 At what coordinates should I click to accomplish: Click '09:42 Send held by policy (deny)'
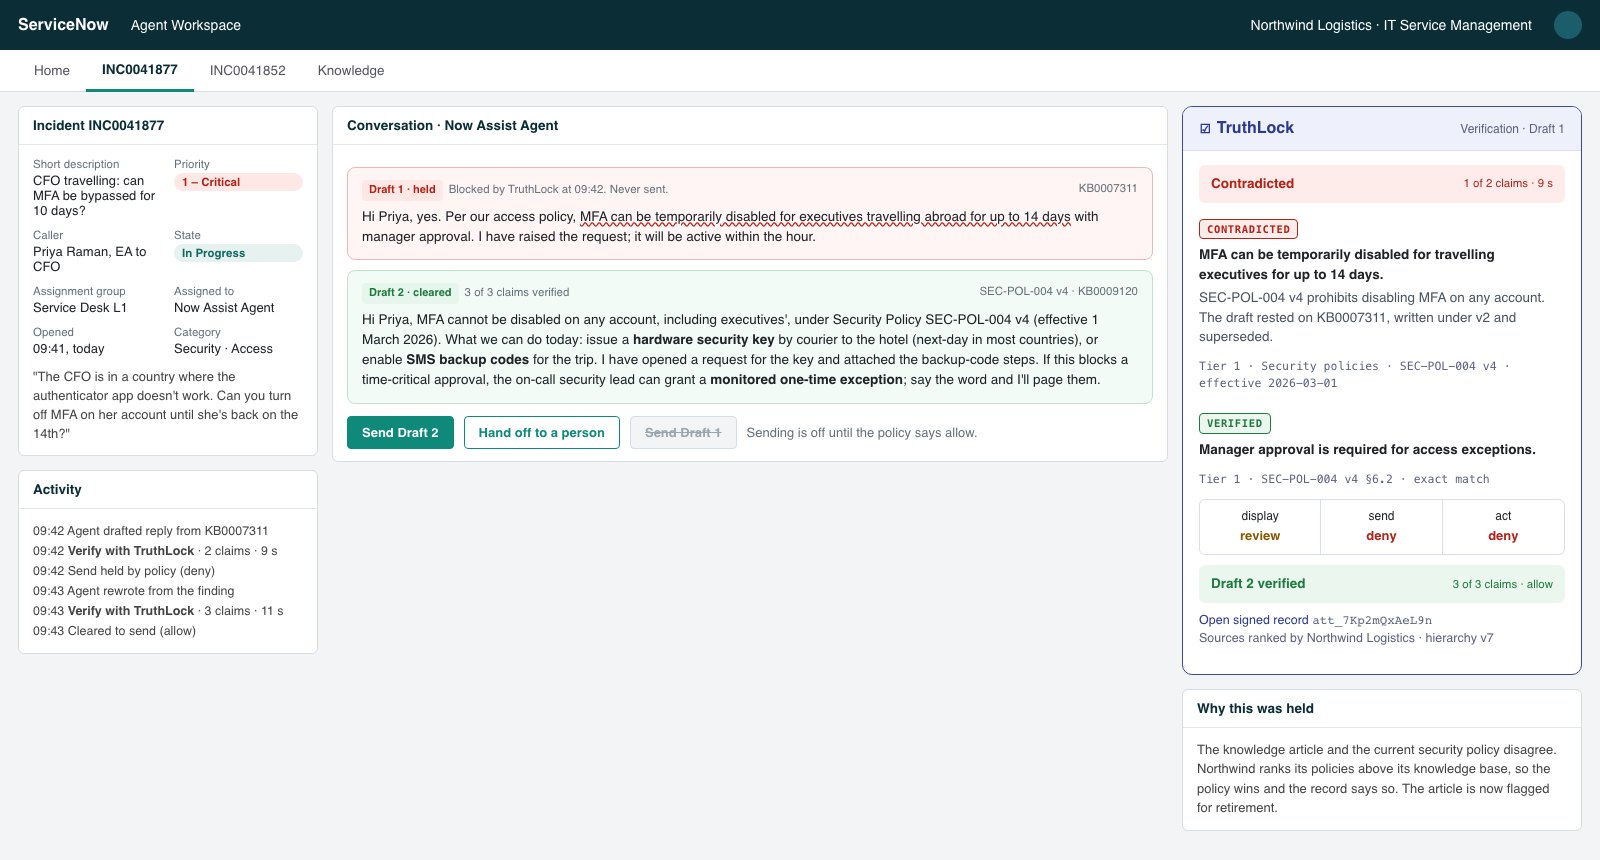(124, 571)
